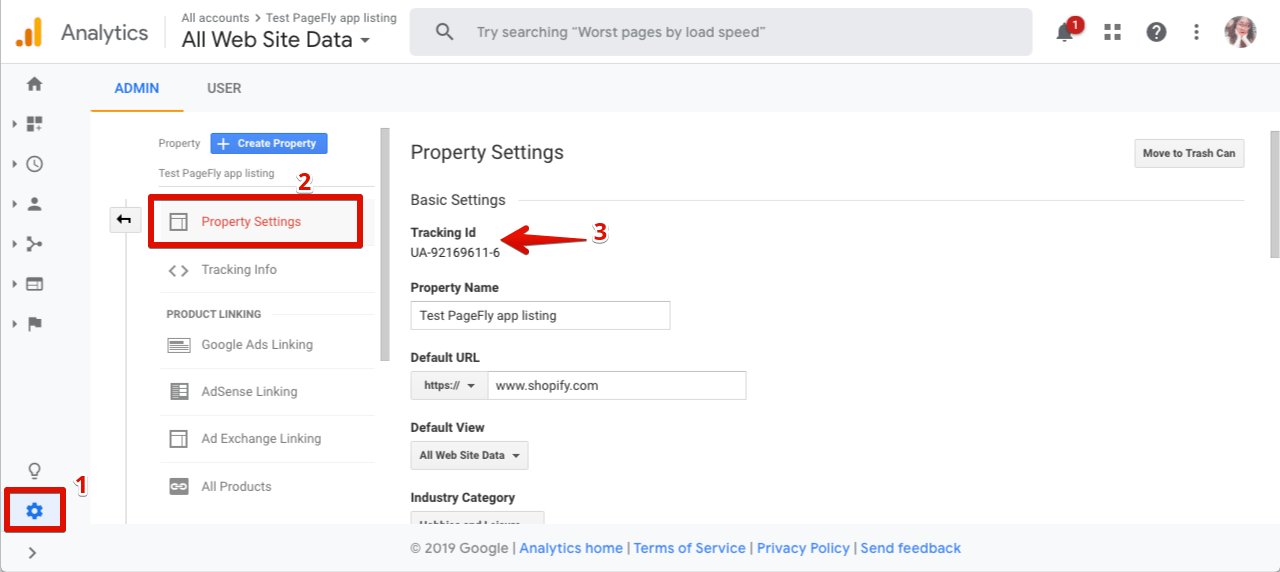Viewport: 1280px width, 572px height.
Task: Expand the Audience section arrow
Action: click(x=14, y=204)
